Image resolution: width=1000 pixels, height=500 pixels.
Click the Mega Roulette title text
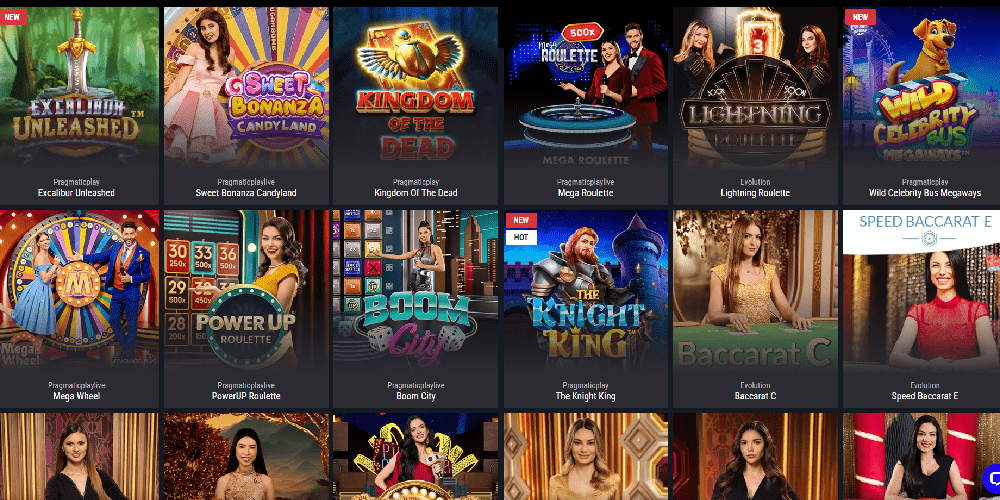[585, 193]
